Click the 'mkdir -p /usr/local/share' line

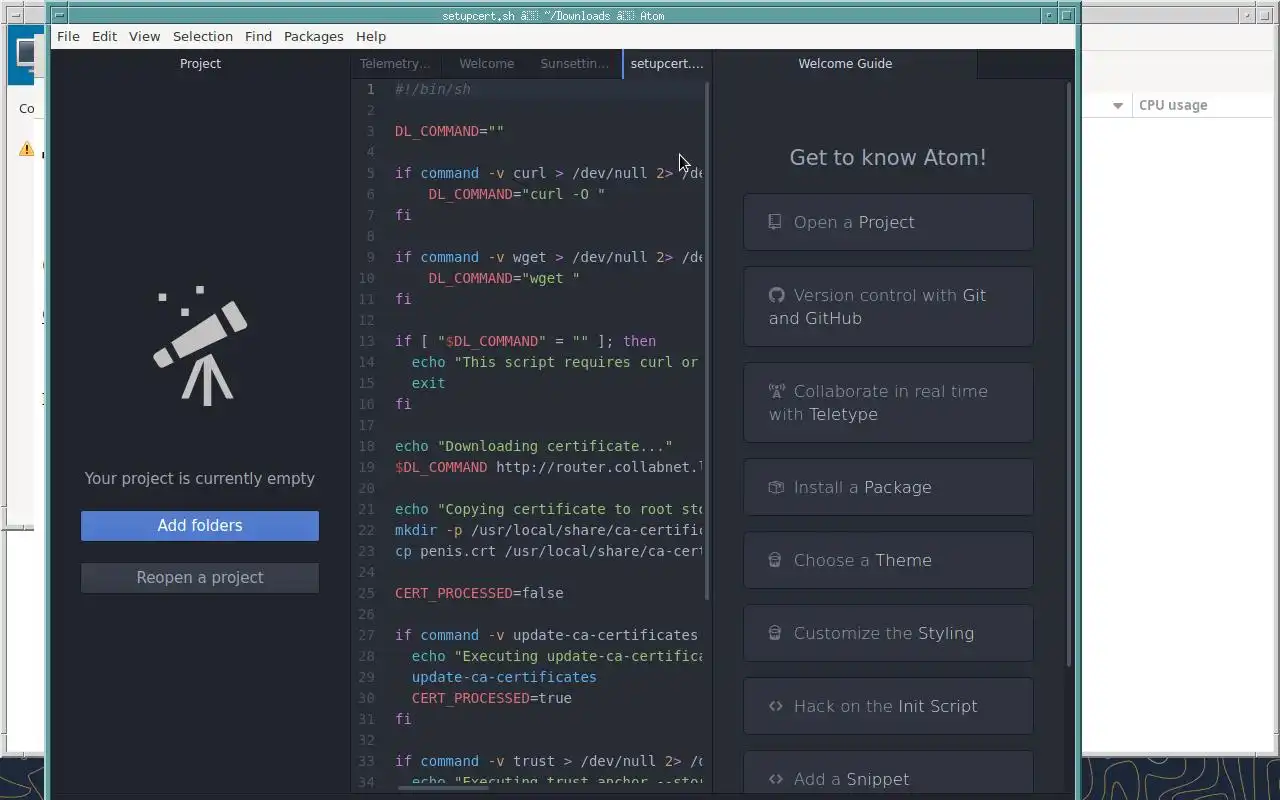tap(549, 530)
